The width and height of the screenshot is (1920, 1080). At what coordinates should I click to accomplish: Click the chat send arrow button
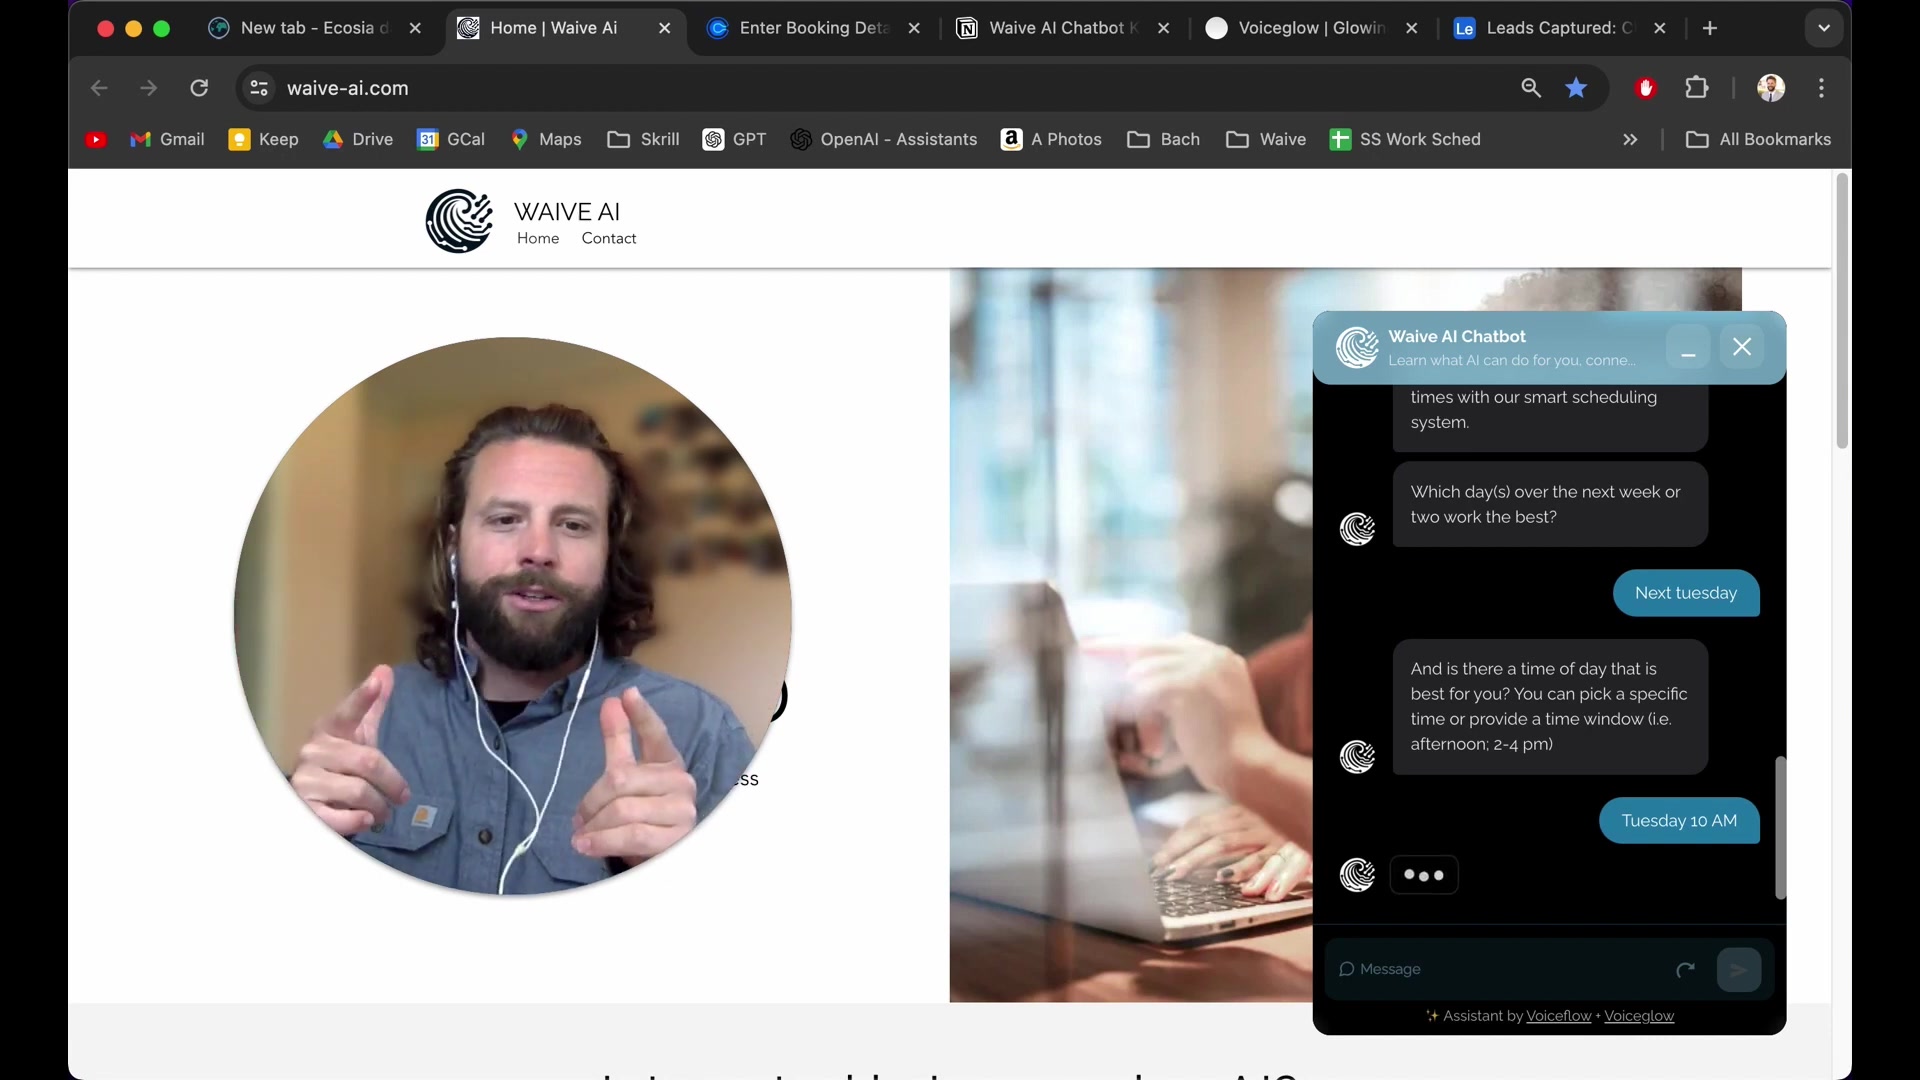[x=1739, y=970]
